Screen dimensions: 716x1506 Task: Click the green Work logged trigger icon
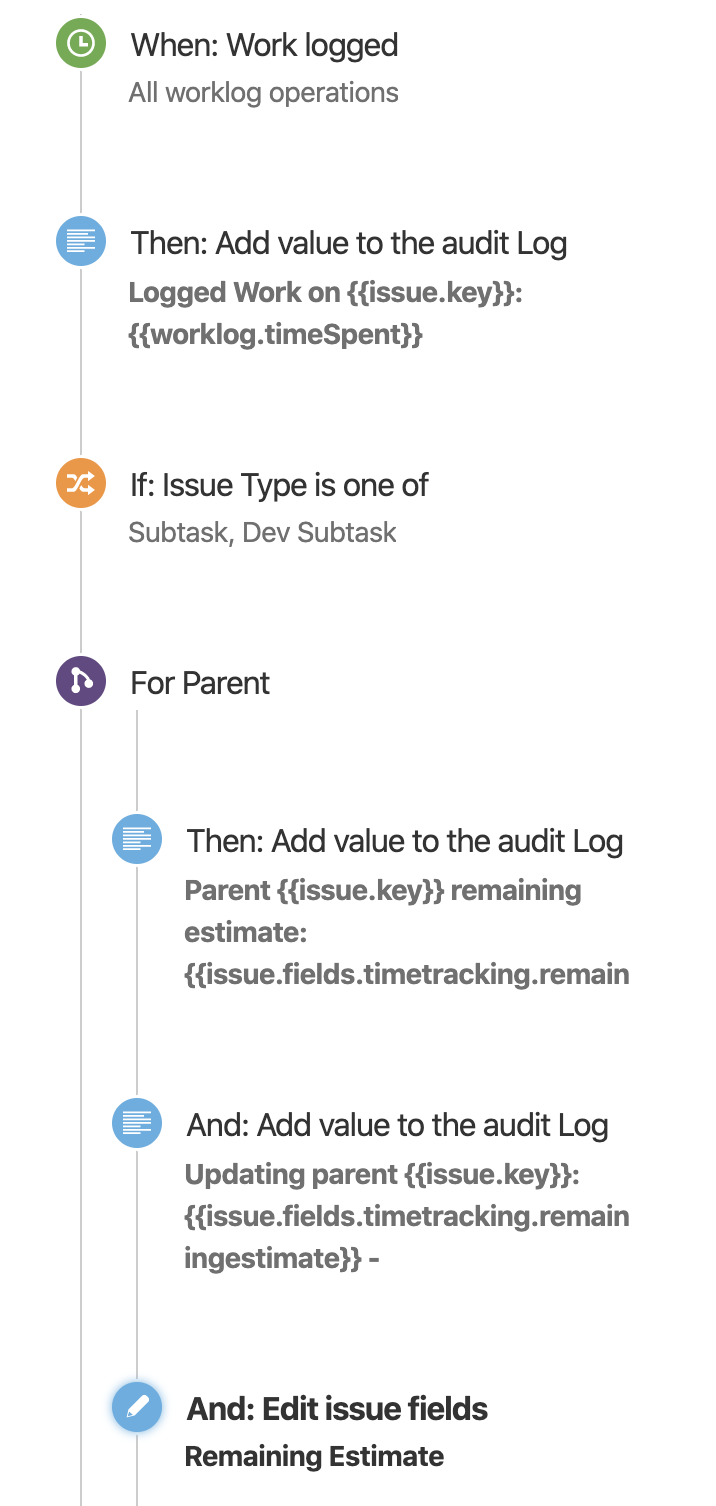pyautogui.click(x=80, y=43)
